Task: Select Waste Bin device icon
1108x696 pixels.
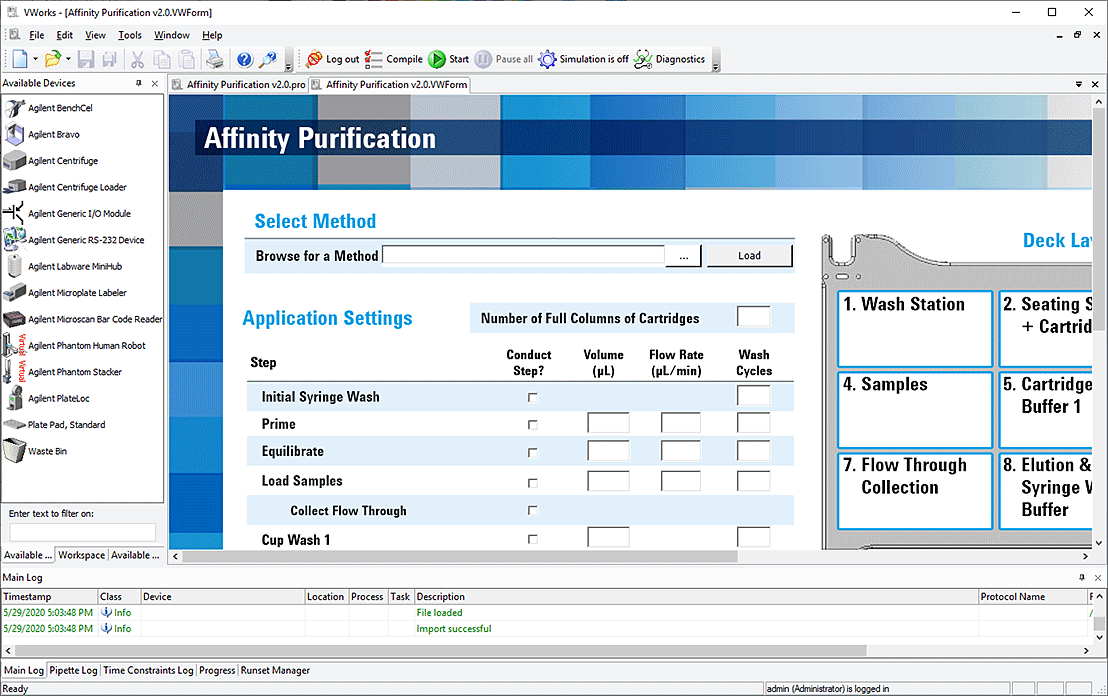Action: pos(15,451)
